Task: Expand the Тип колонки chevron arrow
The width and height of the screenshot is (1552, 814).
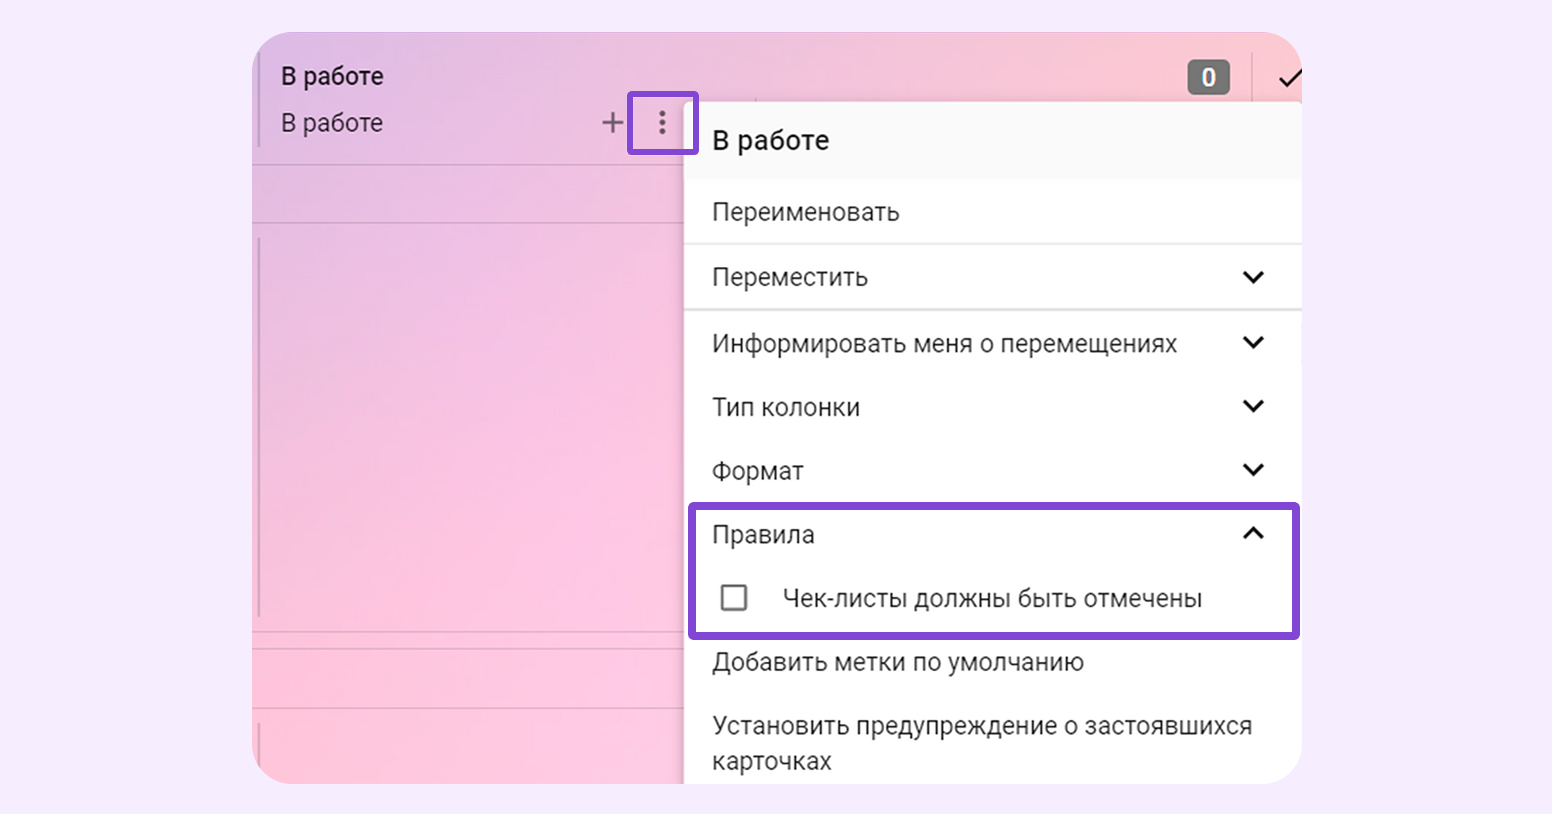Action: pos(1253,406)
